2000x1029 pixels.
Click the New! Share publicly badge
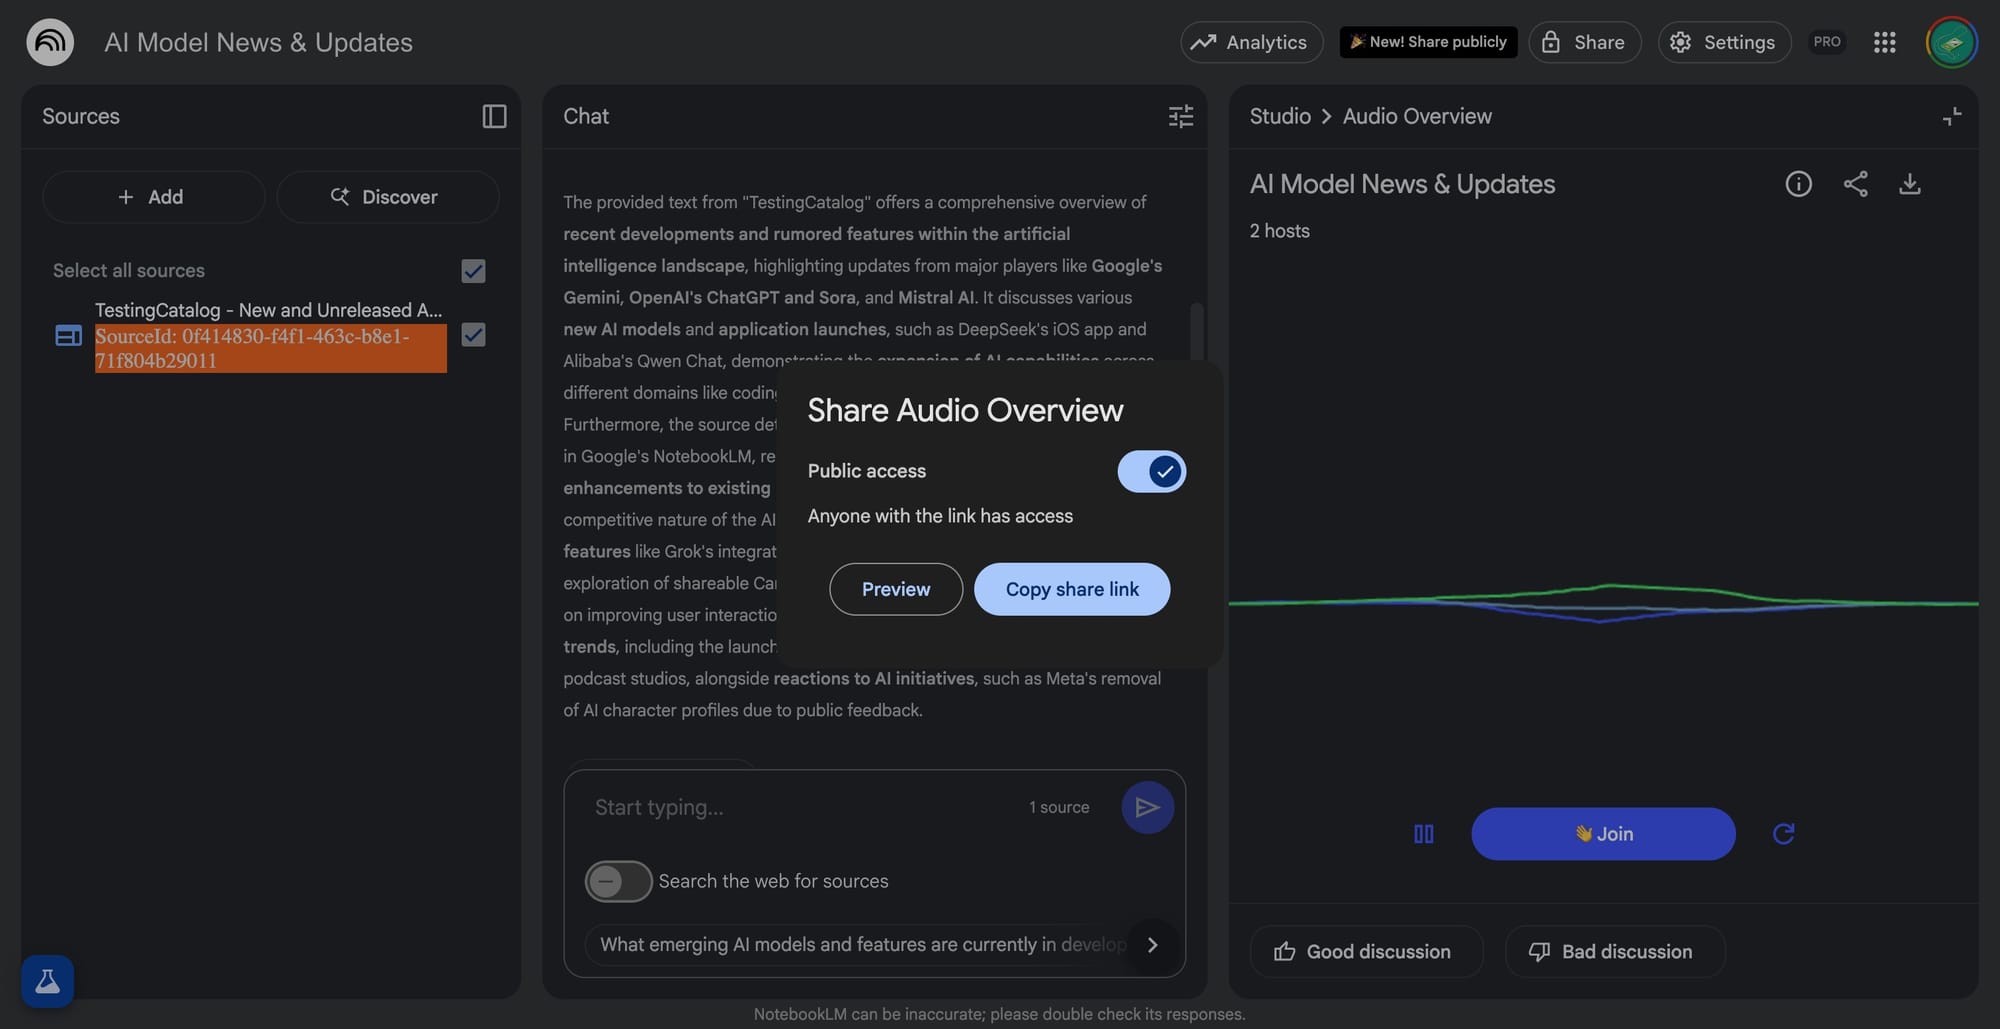tap(1428, 42)
